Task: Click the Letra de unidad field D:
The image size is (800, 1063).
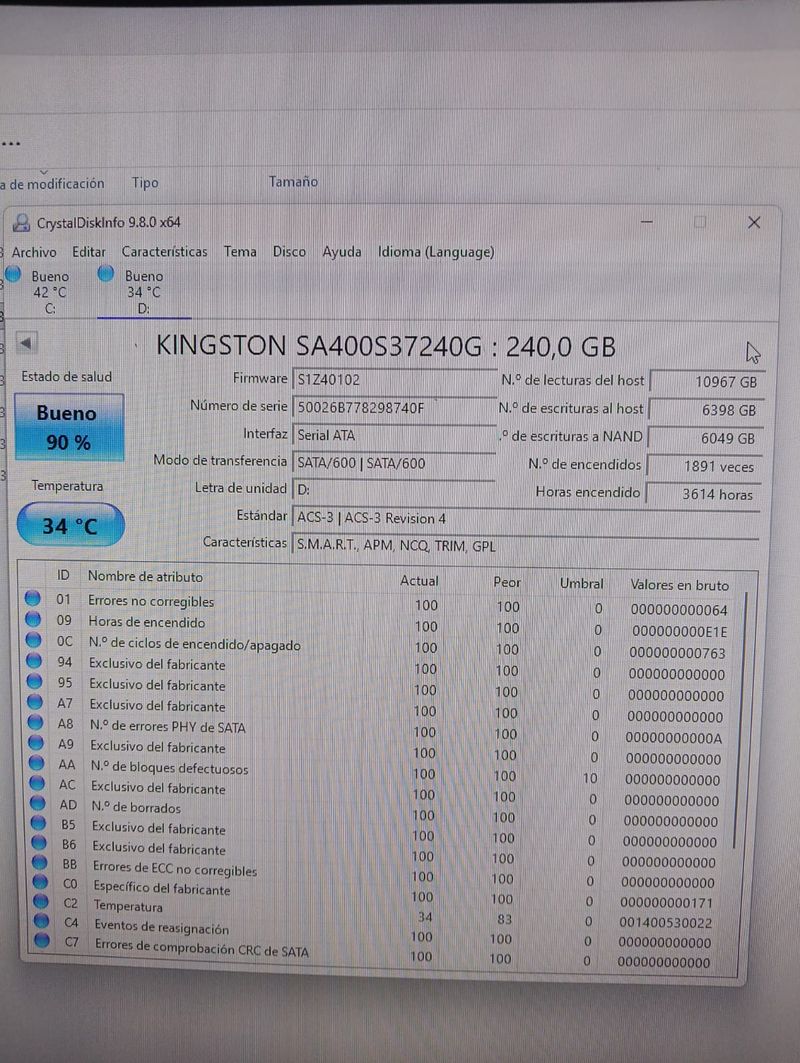Action: (x=394, y=489)
